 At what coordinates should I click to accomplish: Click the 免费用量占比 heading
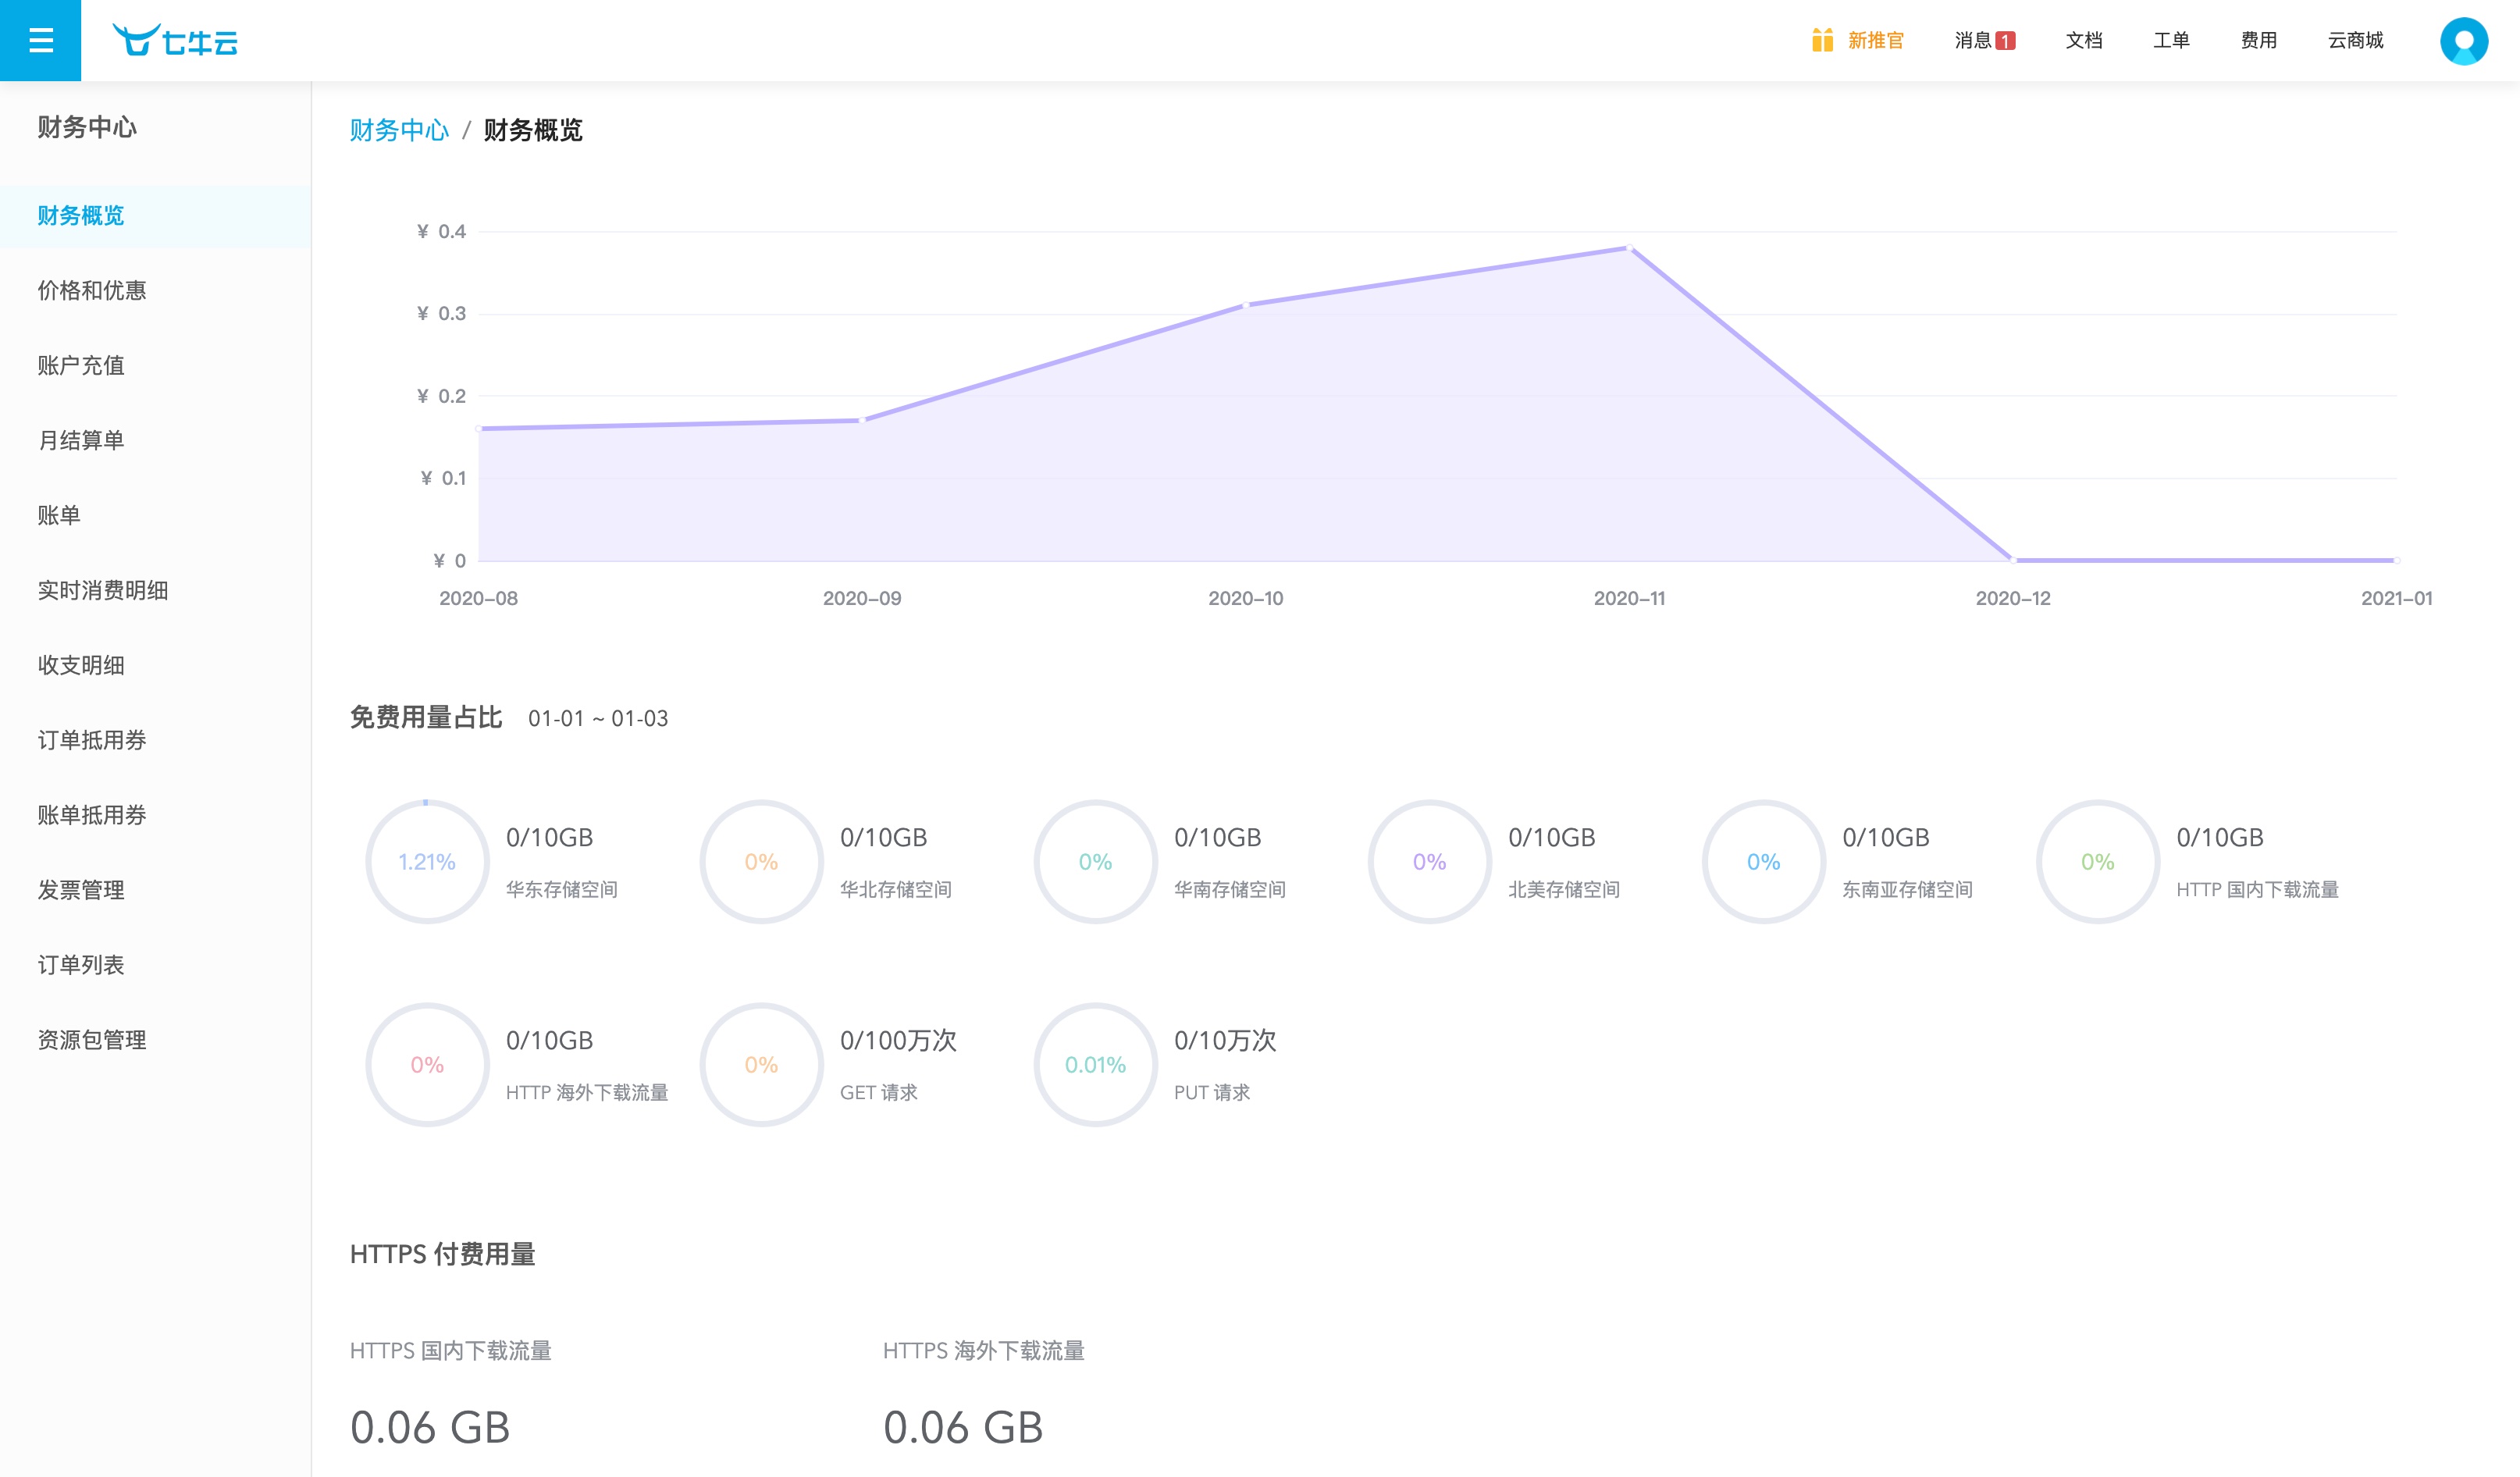pos(426,718)
